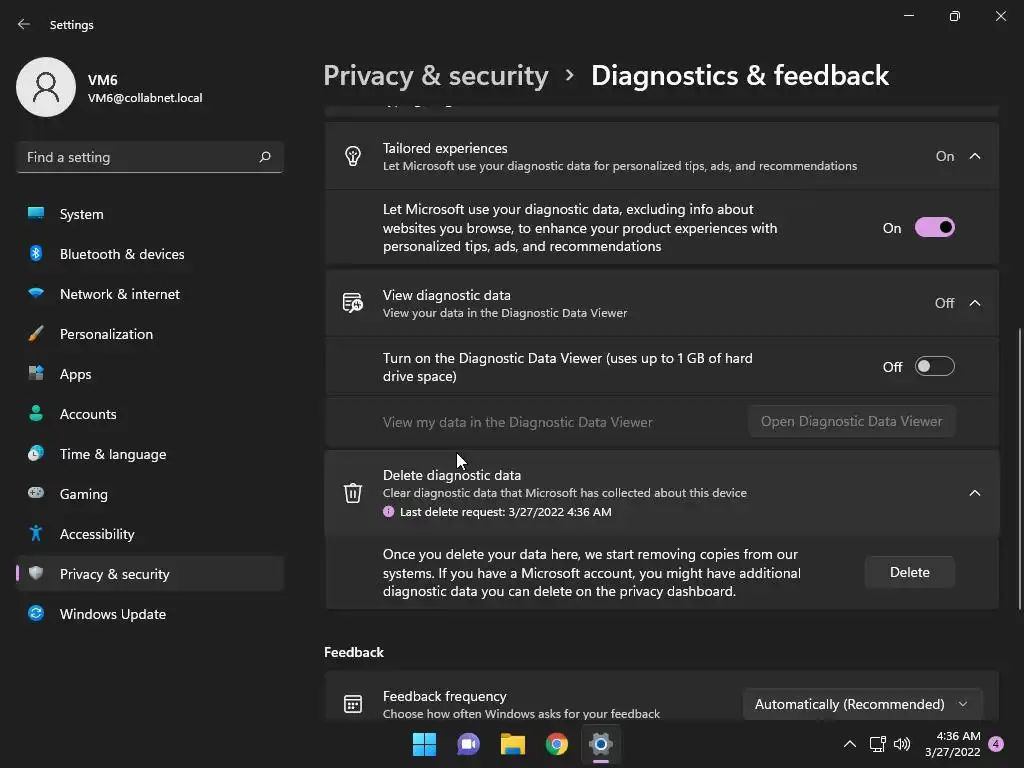Collapse the Delete diagnostic data section
The width and height of the screenshot is (1024, 768).
click(x=975, y=493)
